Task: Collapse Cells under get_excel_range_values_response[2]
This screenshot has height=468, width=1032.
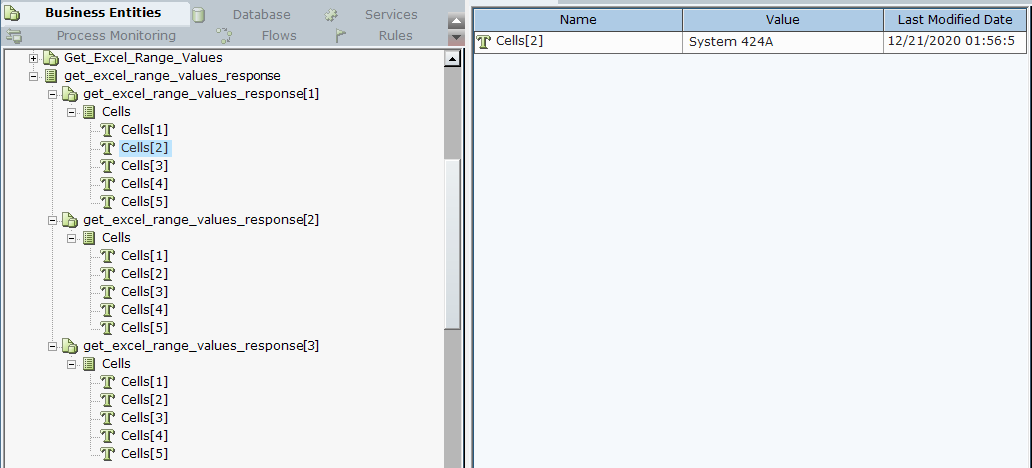Action: 72,238
